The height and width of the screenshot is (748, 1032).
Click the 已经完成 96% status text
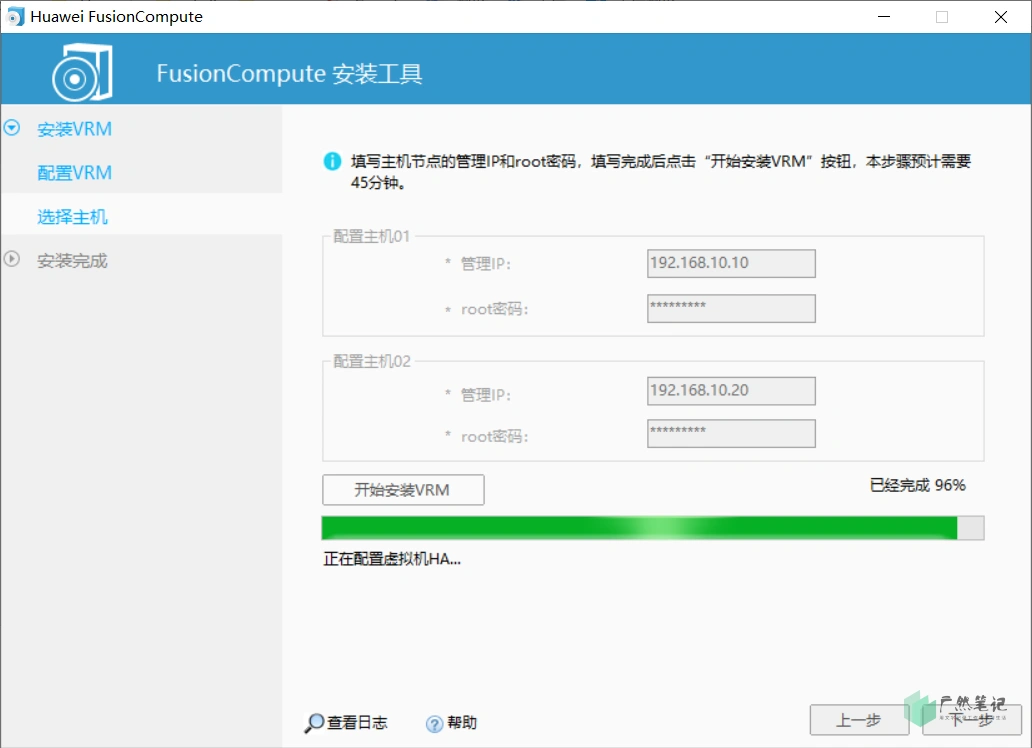pos(917,485)
